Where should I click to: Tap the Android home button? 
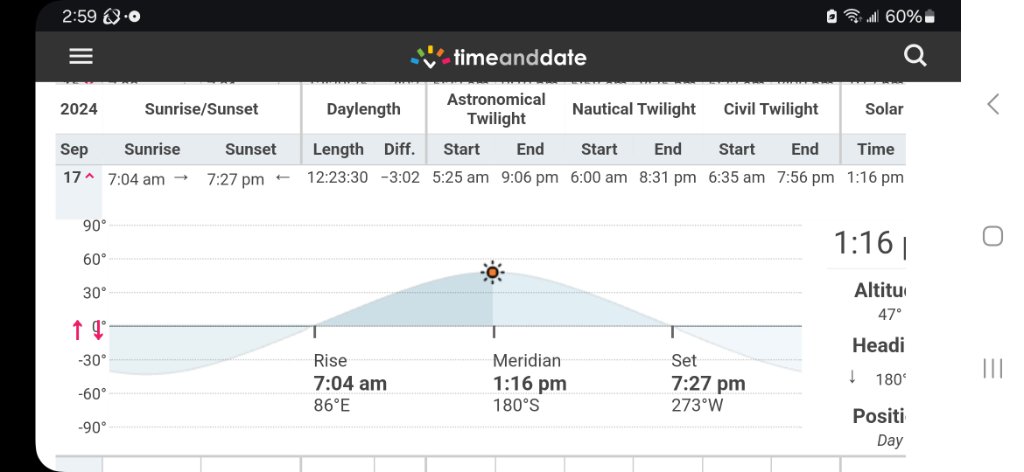[x=992, y=236]
